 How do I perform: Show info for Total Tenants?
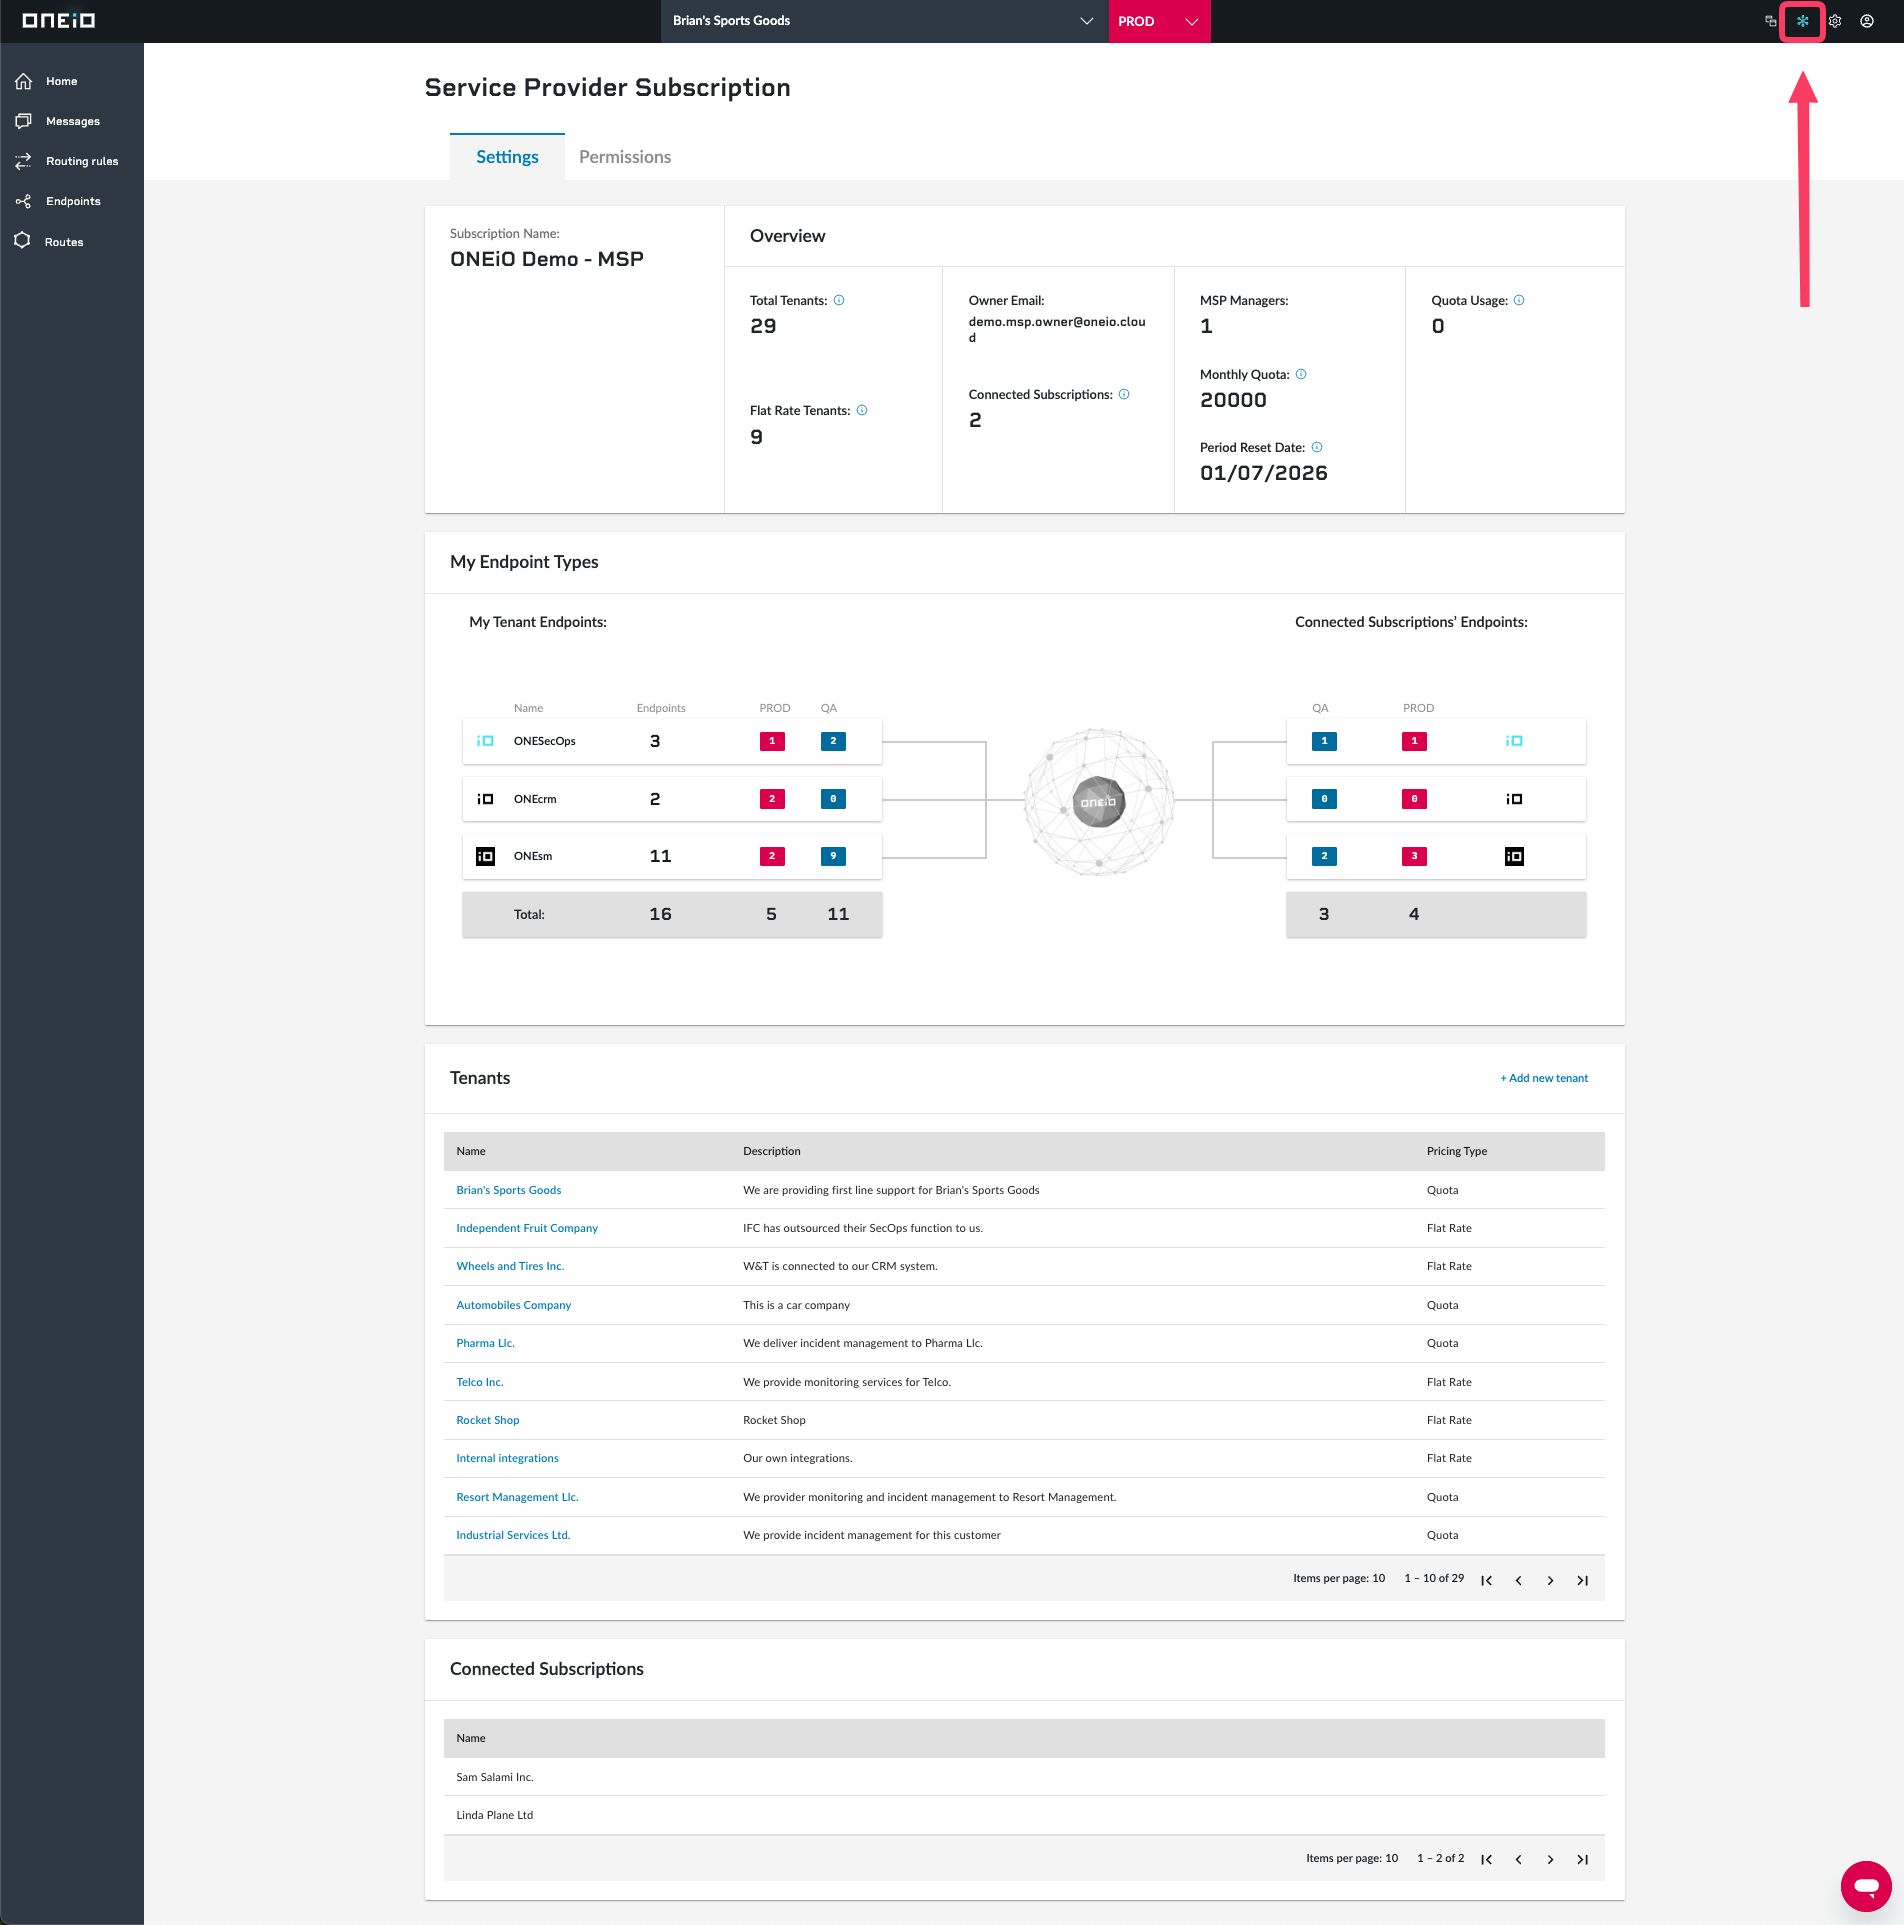tap(839, 300)
